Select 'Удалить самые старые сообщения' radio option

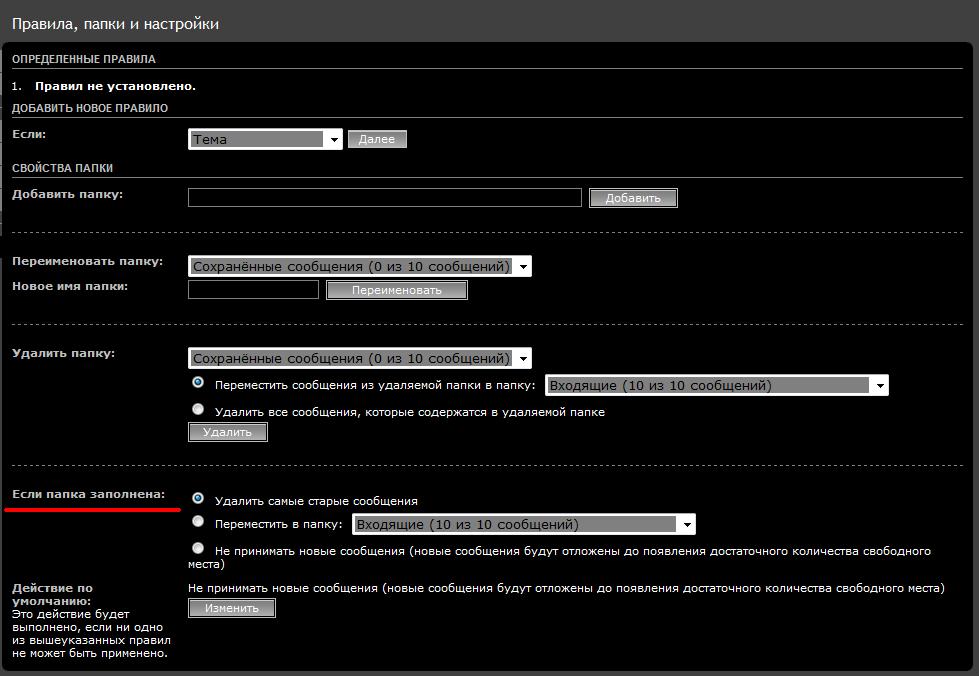[198, 497]
